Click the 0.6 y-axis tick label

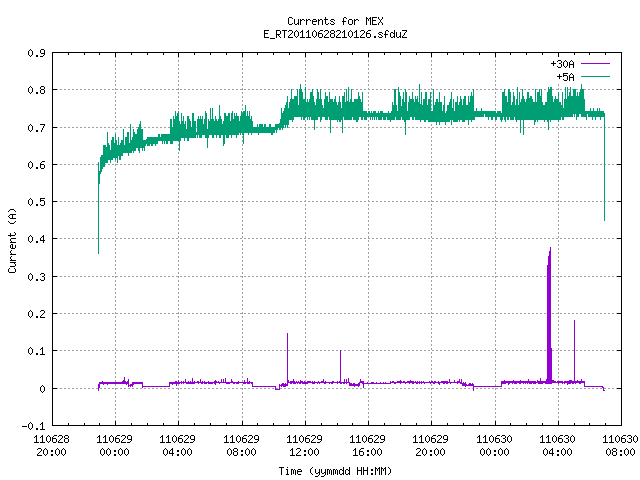click(x=36, y=165)
